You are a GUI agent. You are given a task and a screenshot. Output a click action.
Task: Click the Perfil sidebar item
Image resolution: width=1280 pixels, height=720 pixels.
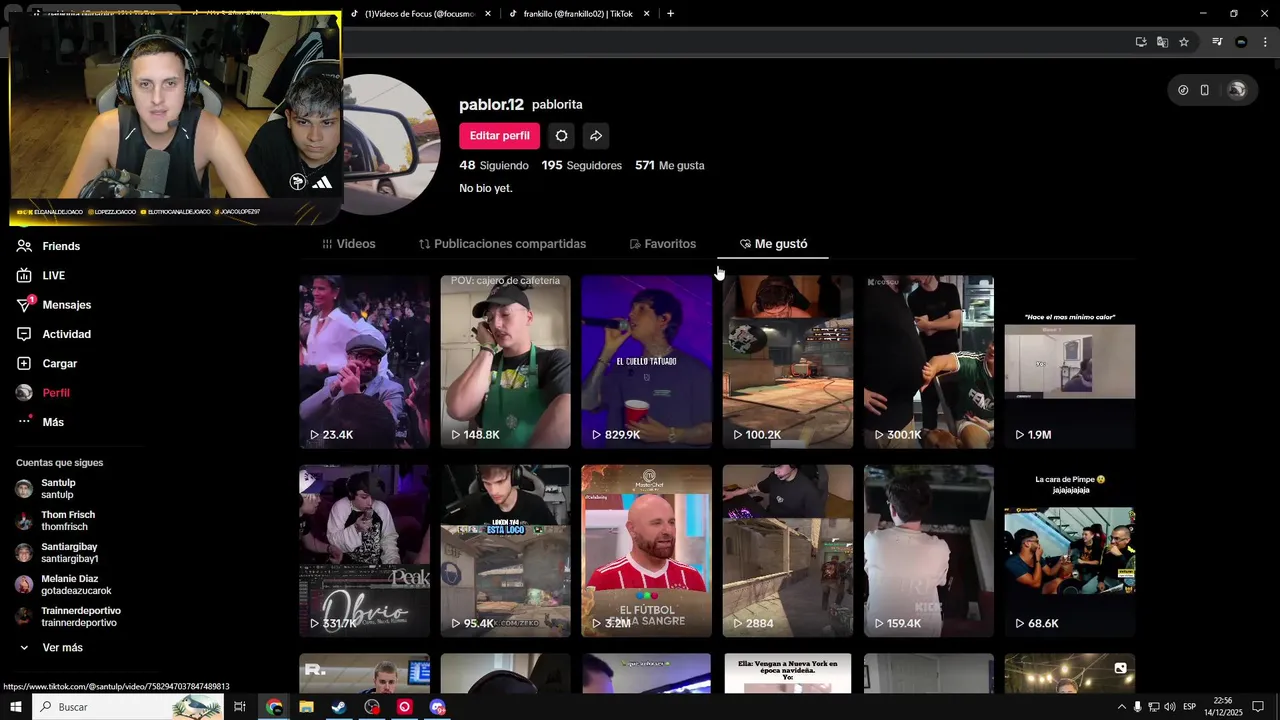[55, 393]
